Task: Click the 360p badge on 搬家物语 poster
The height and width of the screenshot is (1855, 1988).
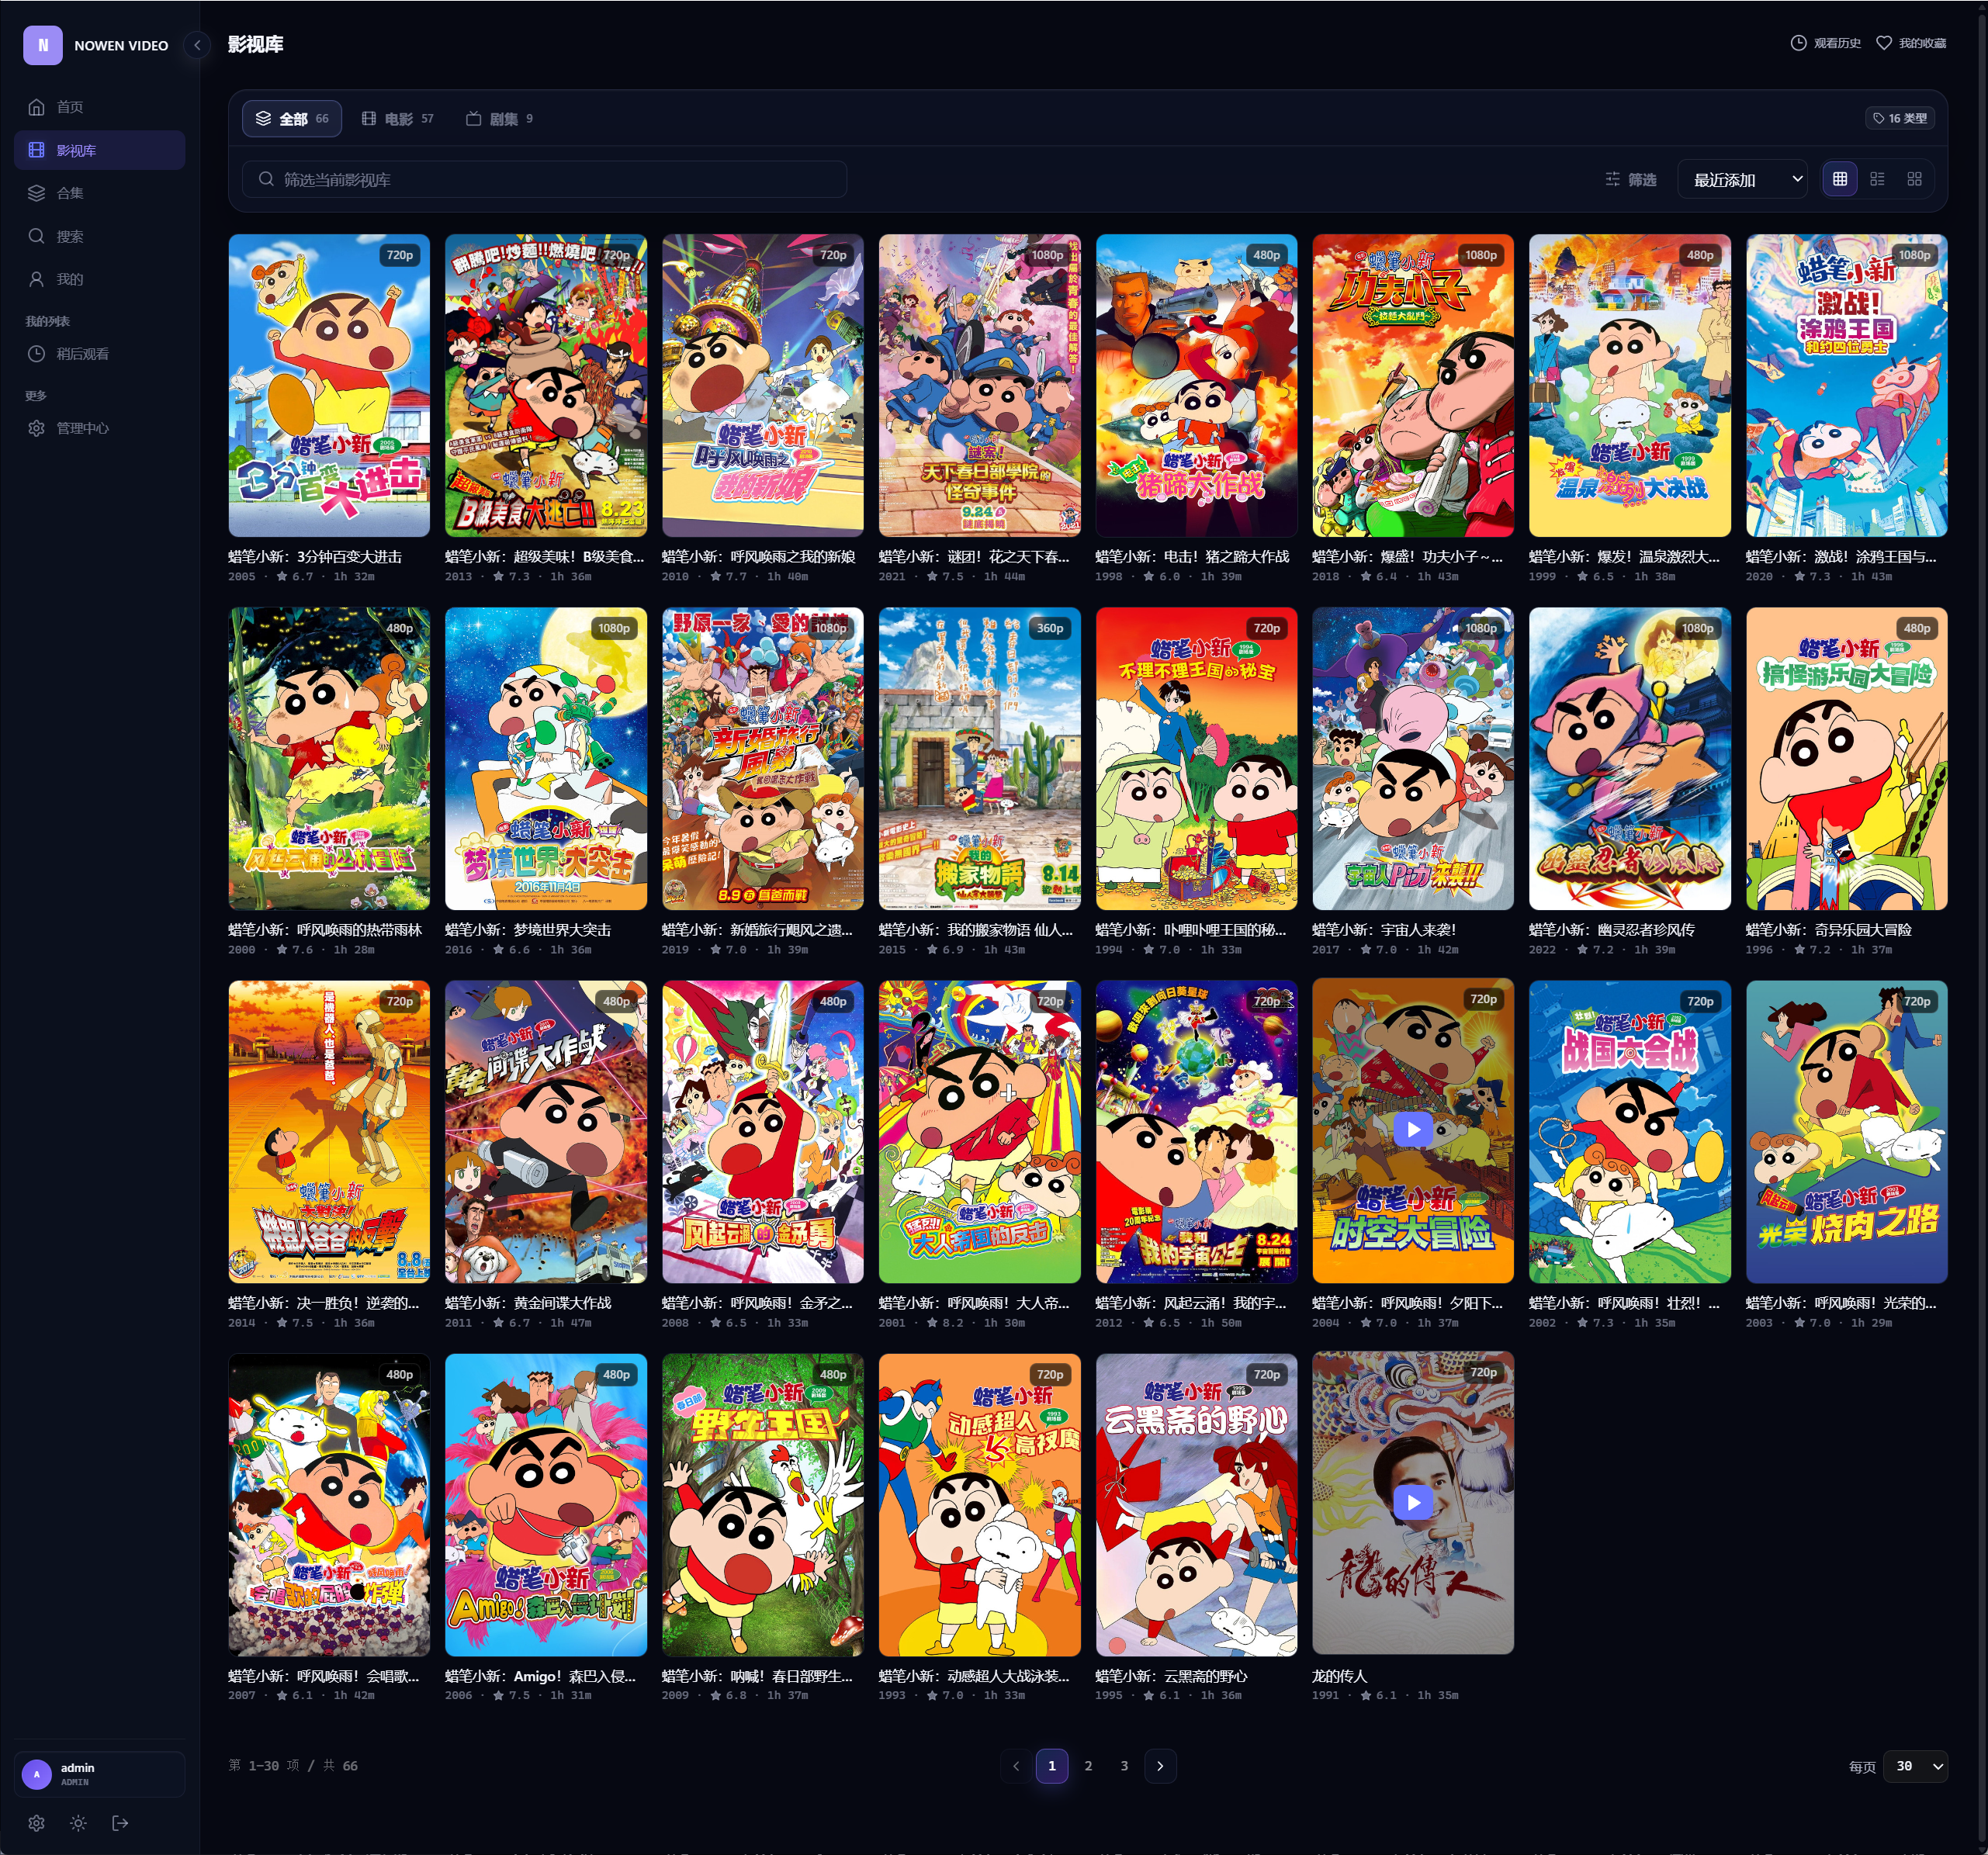Action: point(1050,628)
